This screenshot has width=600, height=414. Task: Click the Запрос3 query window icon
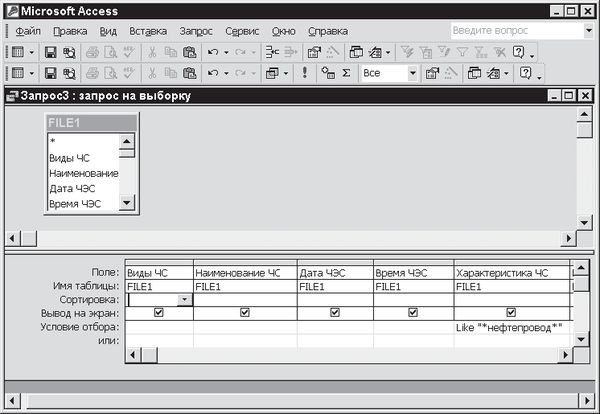point(12,96)
